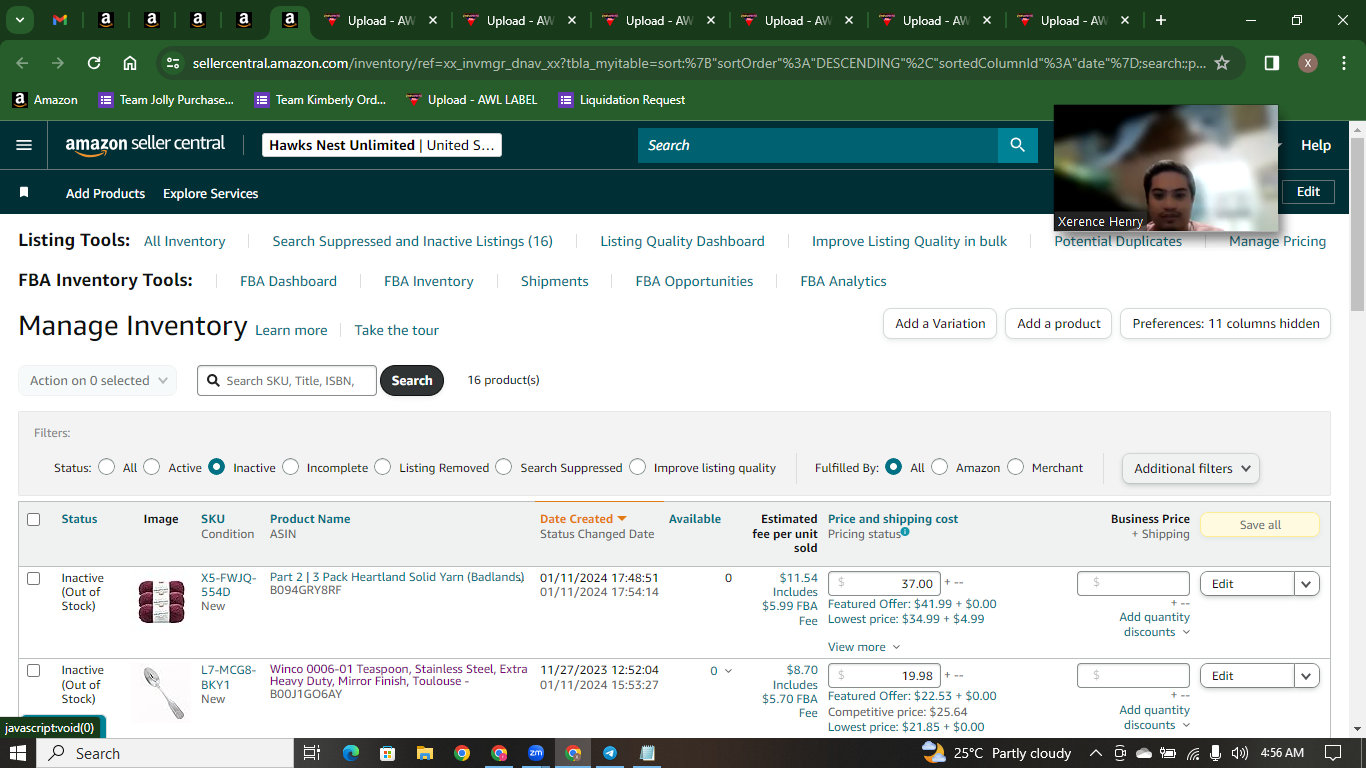The image size is (1366, 768).
Task: Open File Explorer from the taskbar
Action: point(424,753)
